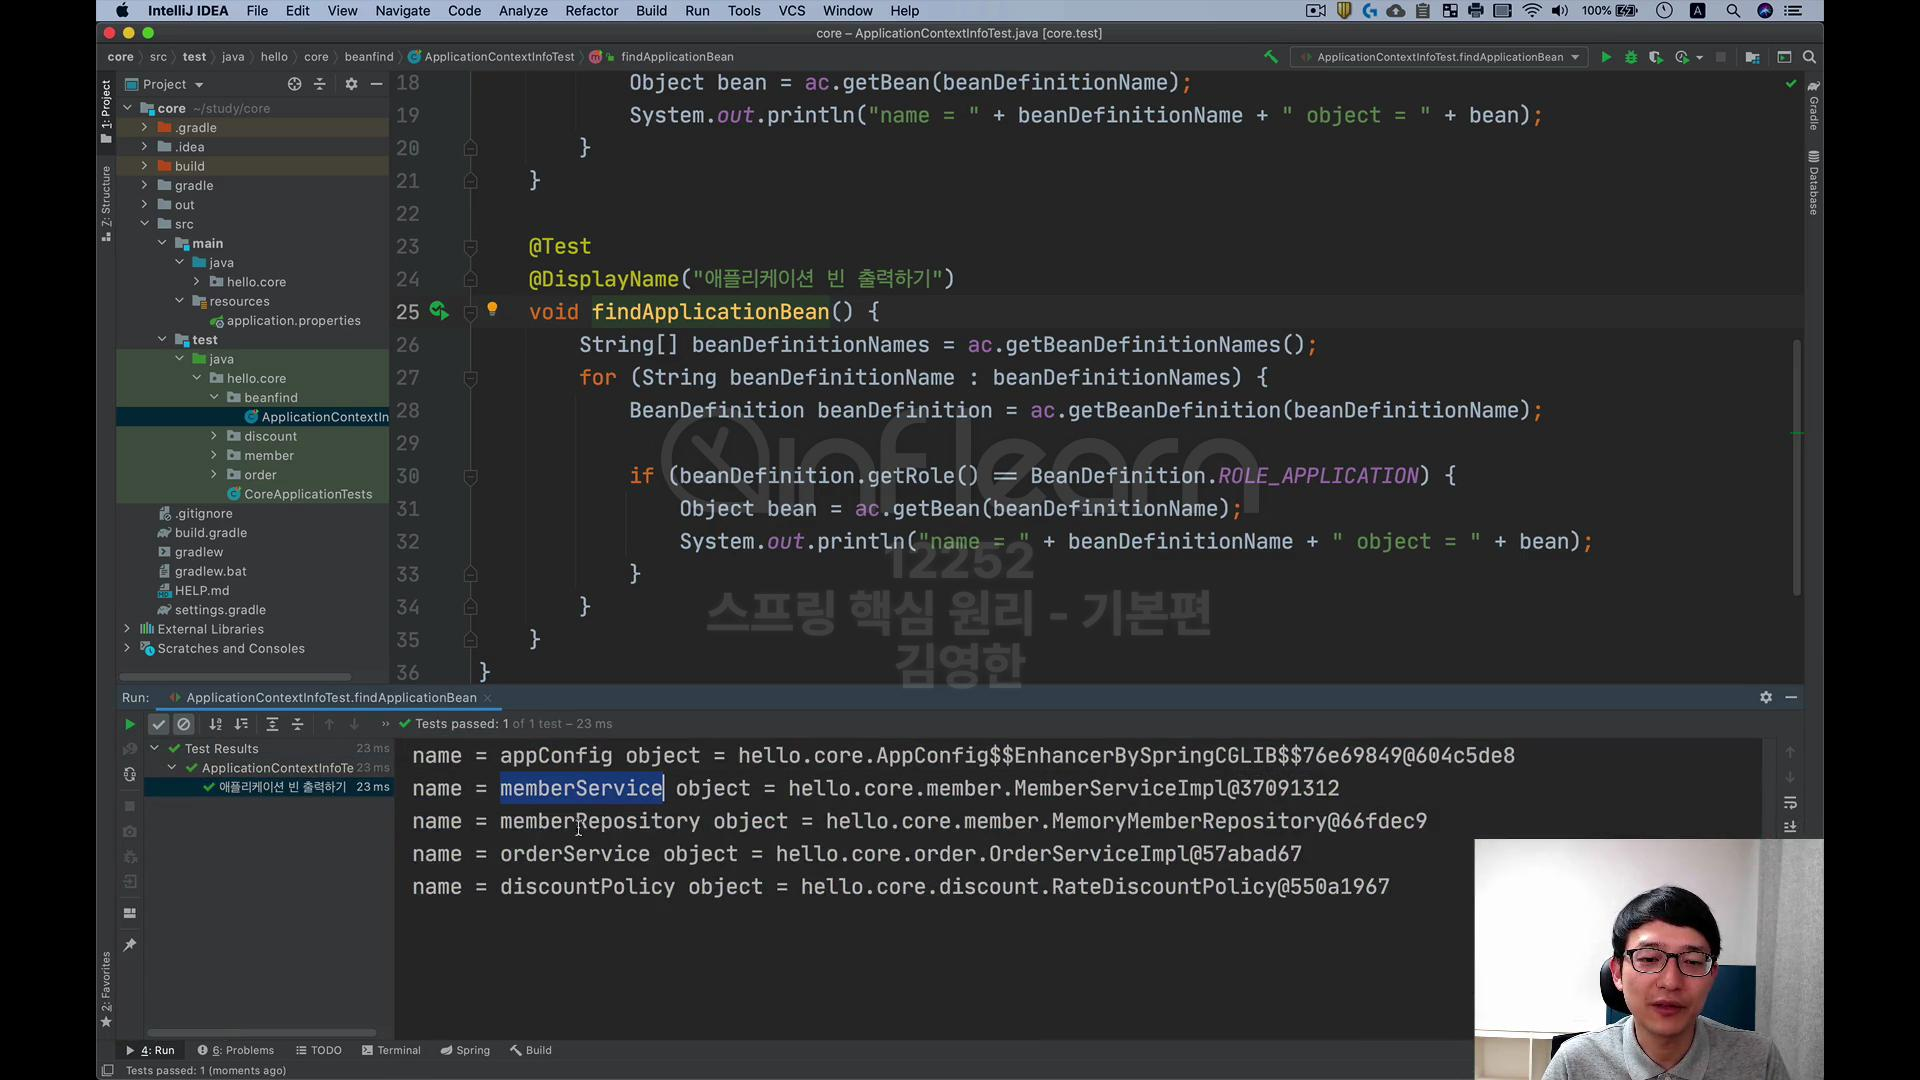The width and height of the screenshot is (1920, 1080).
Task: Click the beanfind breadcrumb
Action: click(369, 57)
